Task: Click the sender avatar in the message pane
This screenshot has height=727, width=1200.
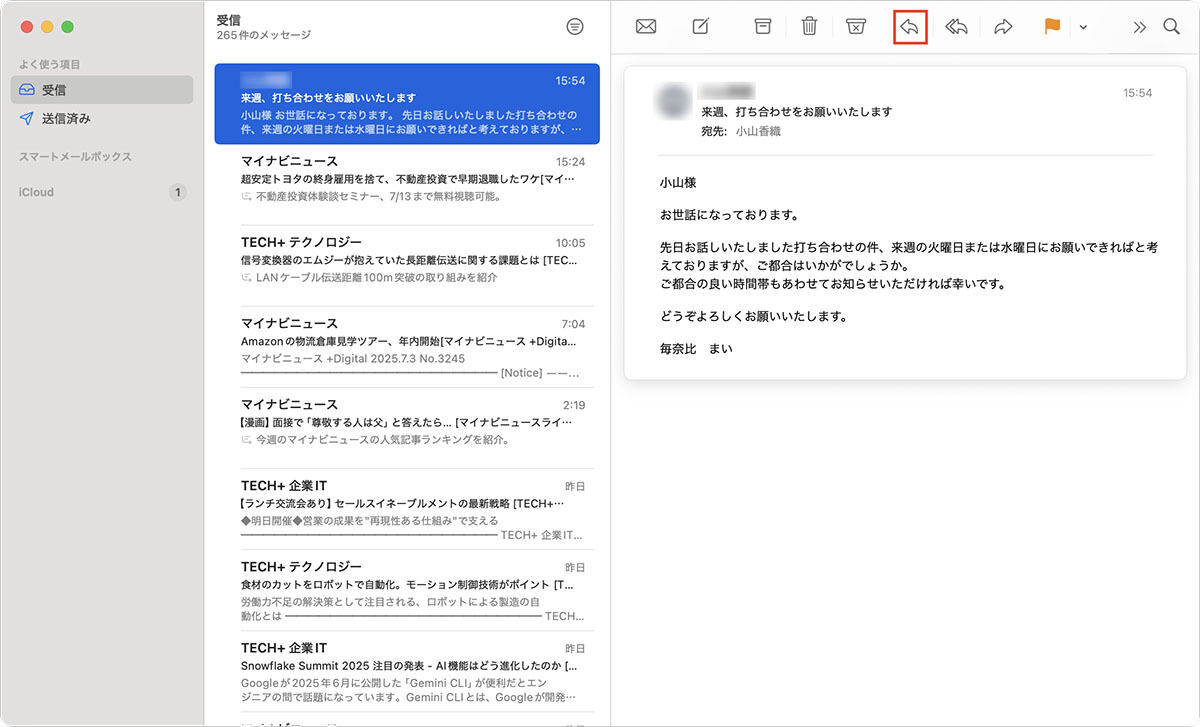Action: pyautogui.click(x=673, y=100)
